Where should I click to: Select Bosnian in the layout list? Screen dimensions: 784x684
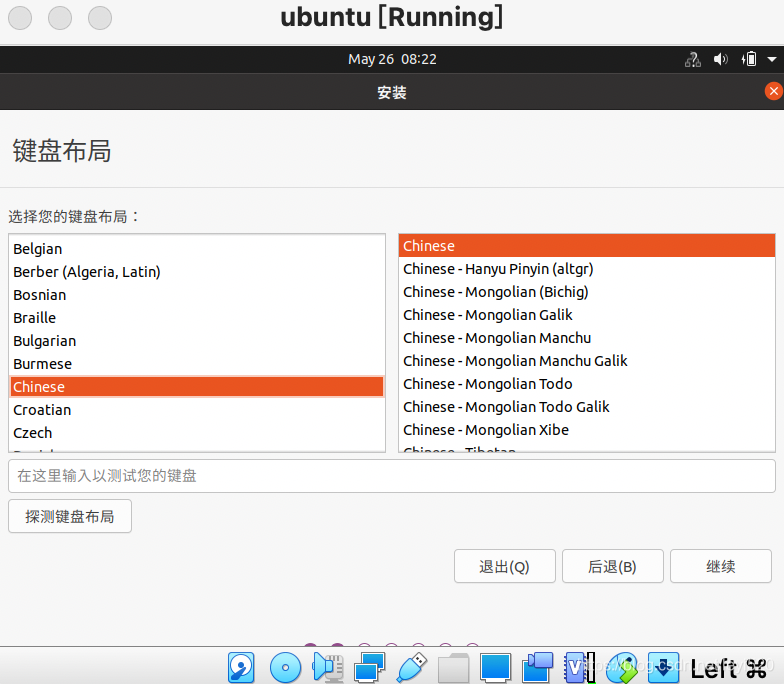coord(197,295)
